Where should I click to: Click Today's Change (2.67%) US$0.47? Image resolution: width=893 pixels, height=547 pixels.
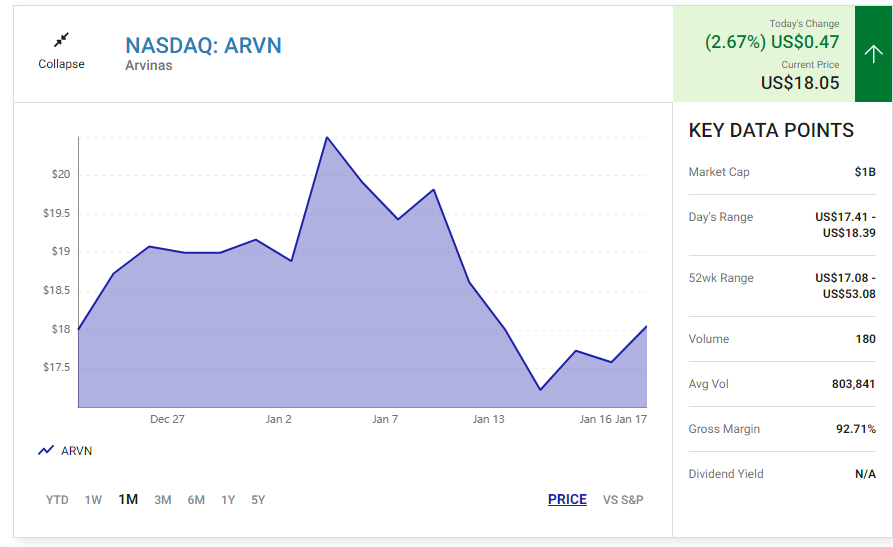772,42
